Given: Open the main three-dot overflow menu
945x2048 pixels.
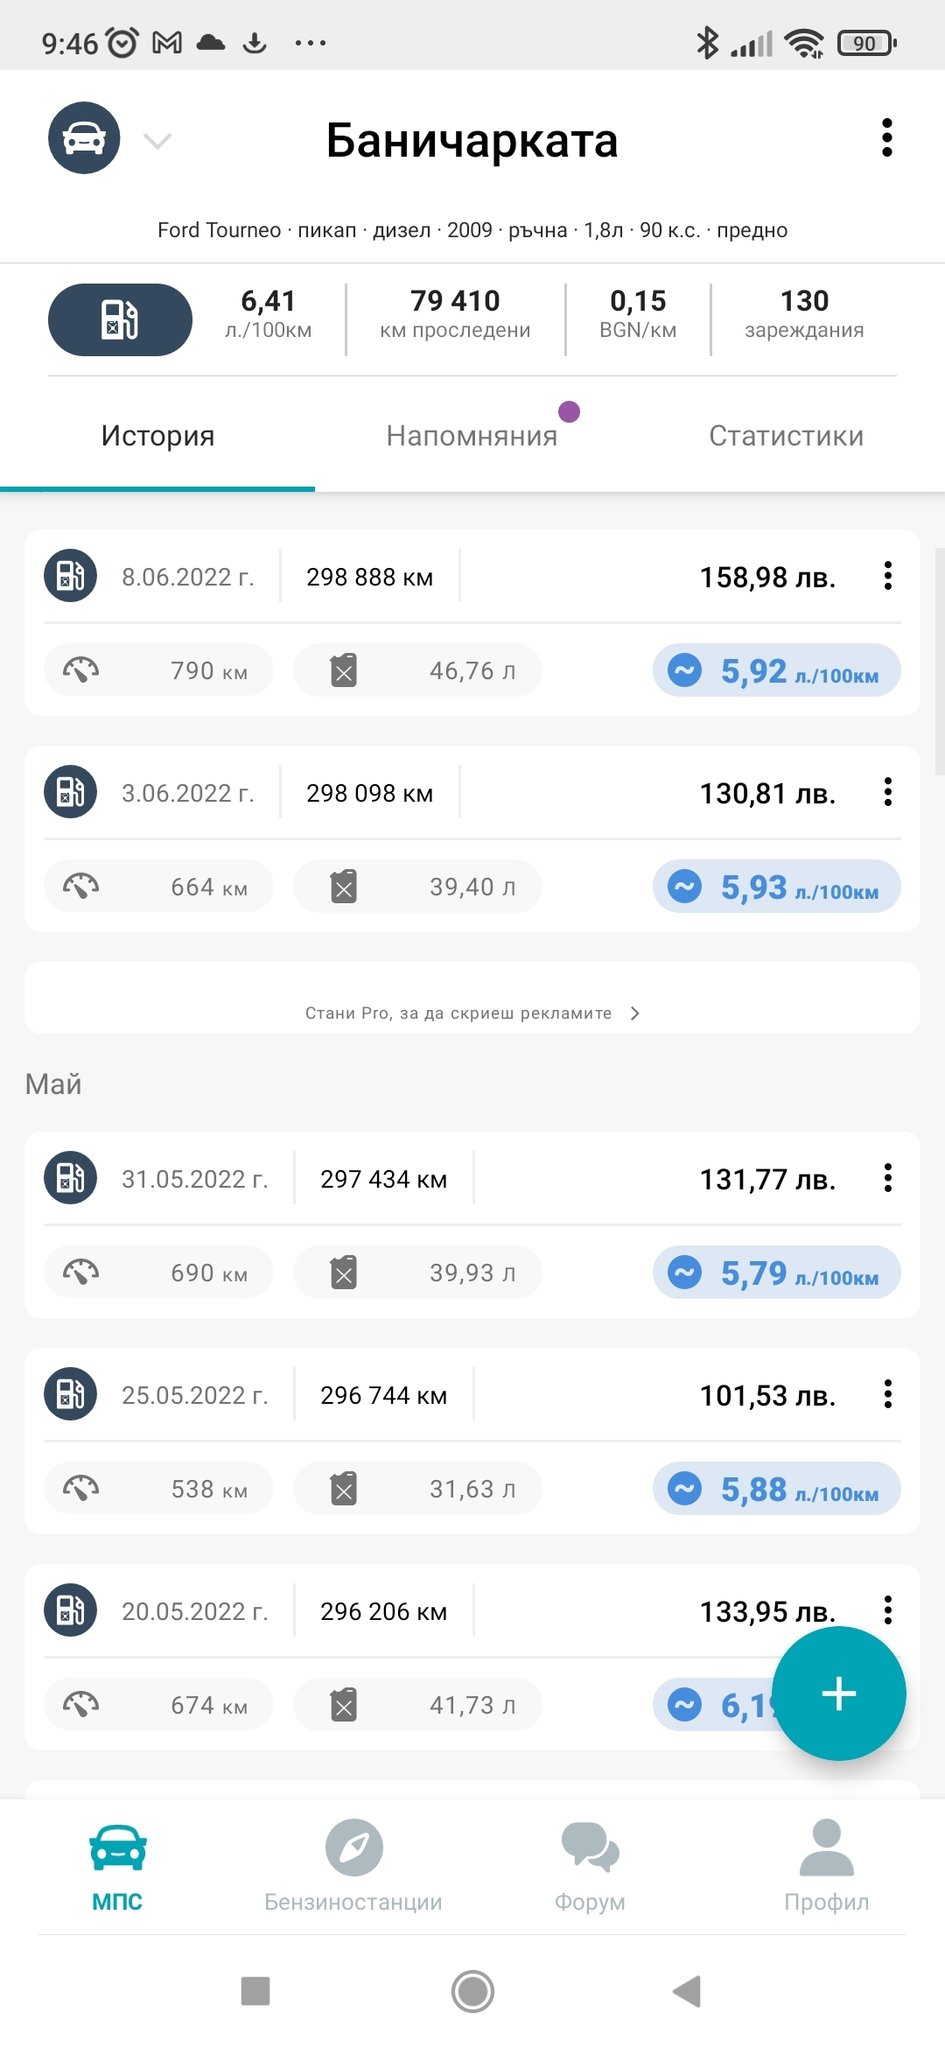Looking at the screenshot, I should (x=886, y=138).
